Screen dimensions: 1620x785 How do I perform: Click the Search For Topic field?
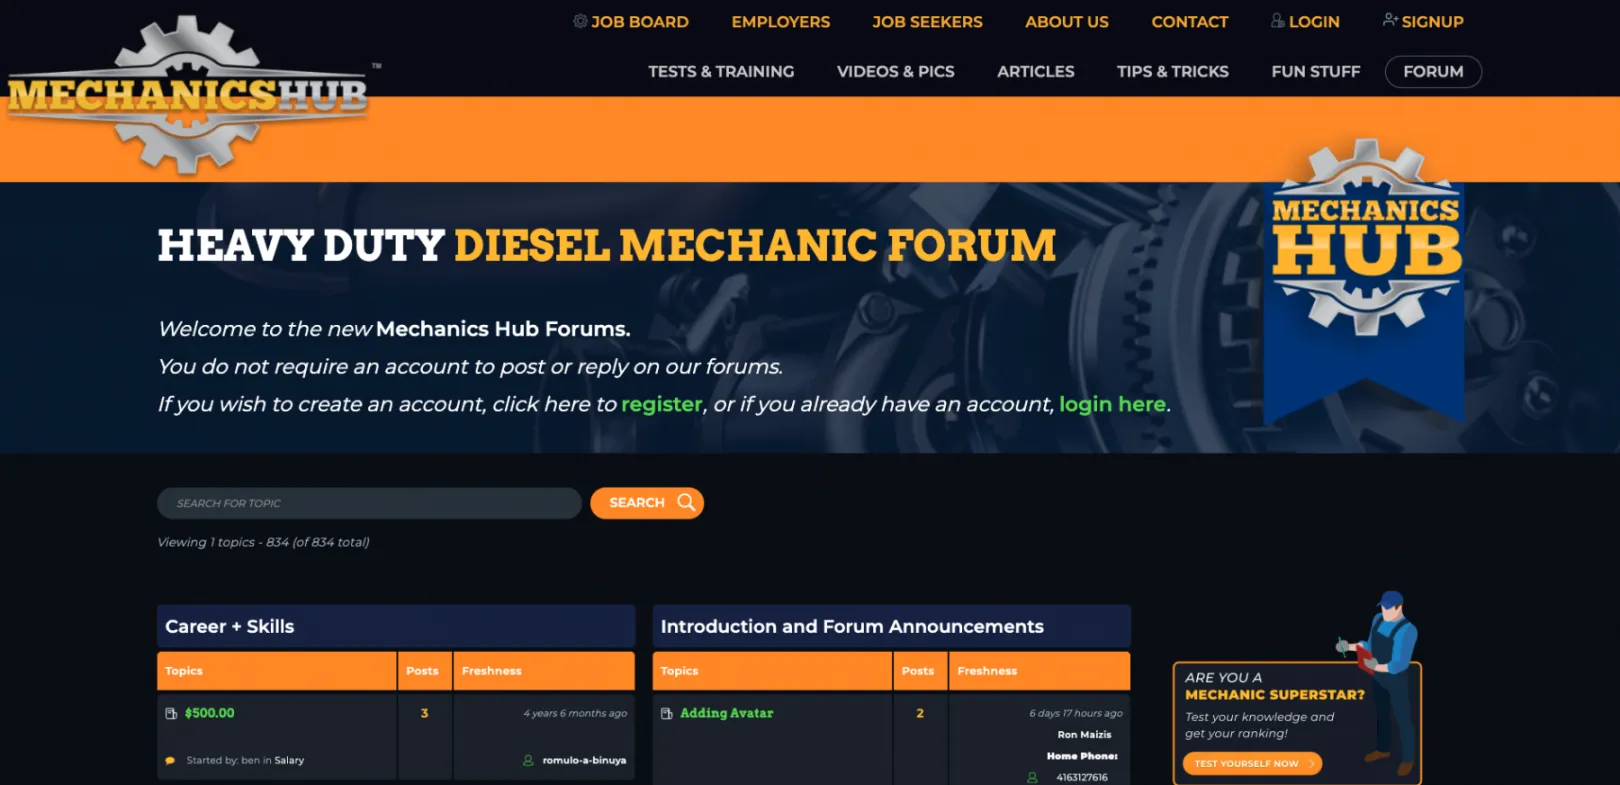click(x=369, y=503)
